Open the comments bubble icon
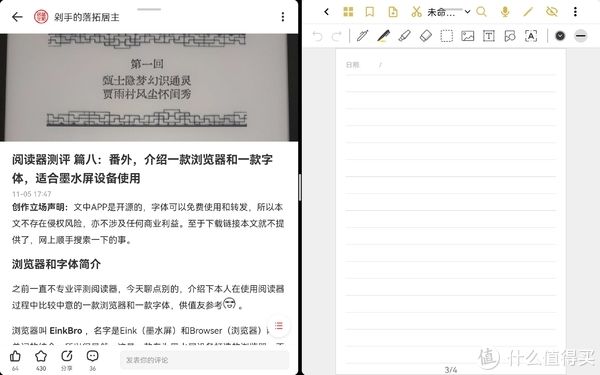The height and width of the screenshot is (375, 600). 93,356
